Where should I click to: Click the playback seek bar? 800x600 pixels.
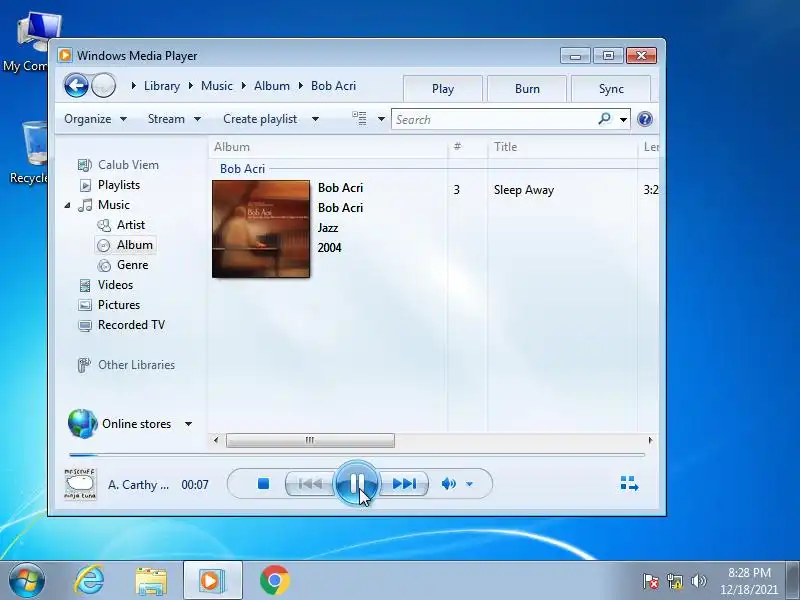357,454
